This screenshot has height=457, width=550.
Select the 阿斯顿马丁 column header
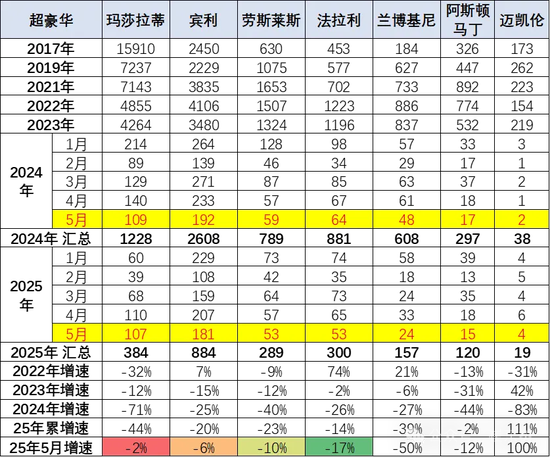[468, 20]
